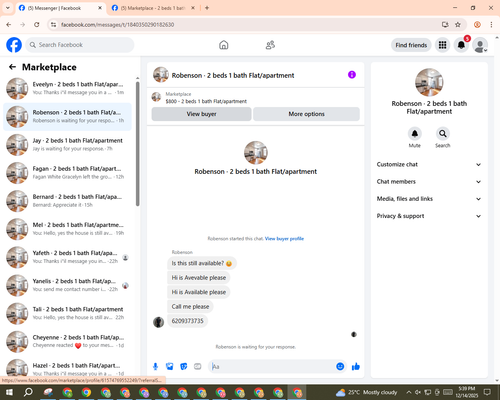Screen dimensions: 500x400
Task: Expand Chat members section
Action: click(x=429, y=182)
